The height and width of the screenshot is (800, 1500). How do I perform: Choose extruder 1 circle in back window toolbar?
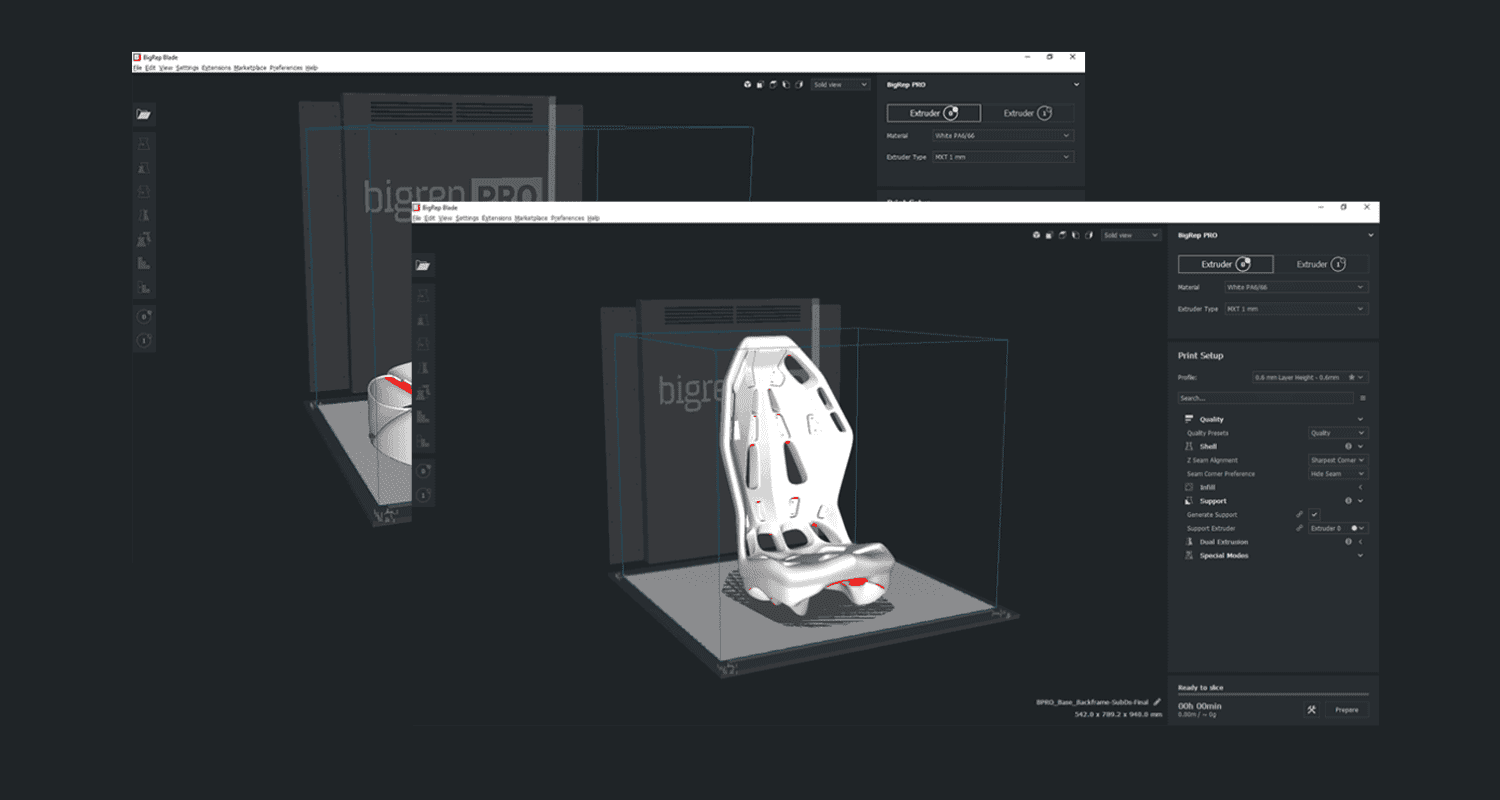pos(144,341)
